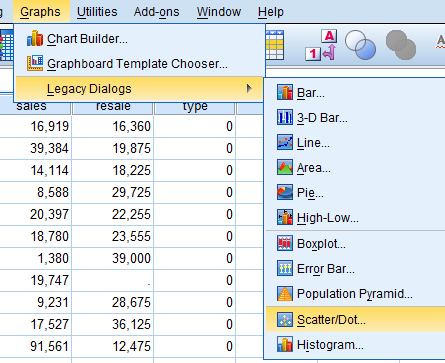The height and width of the screenshot is (363, 445).
Task: Click resale cell 19,875
Action: tap(113, 148)
